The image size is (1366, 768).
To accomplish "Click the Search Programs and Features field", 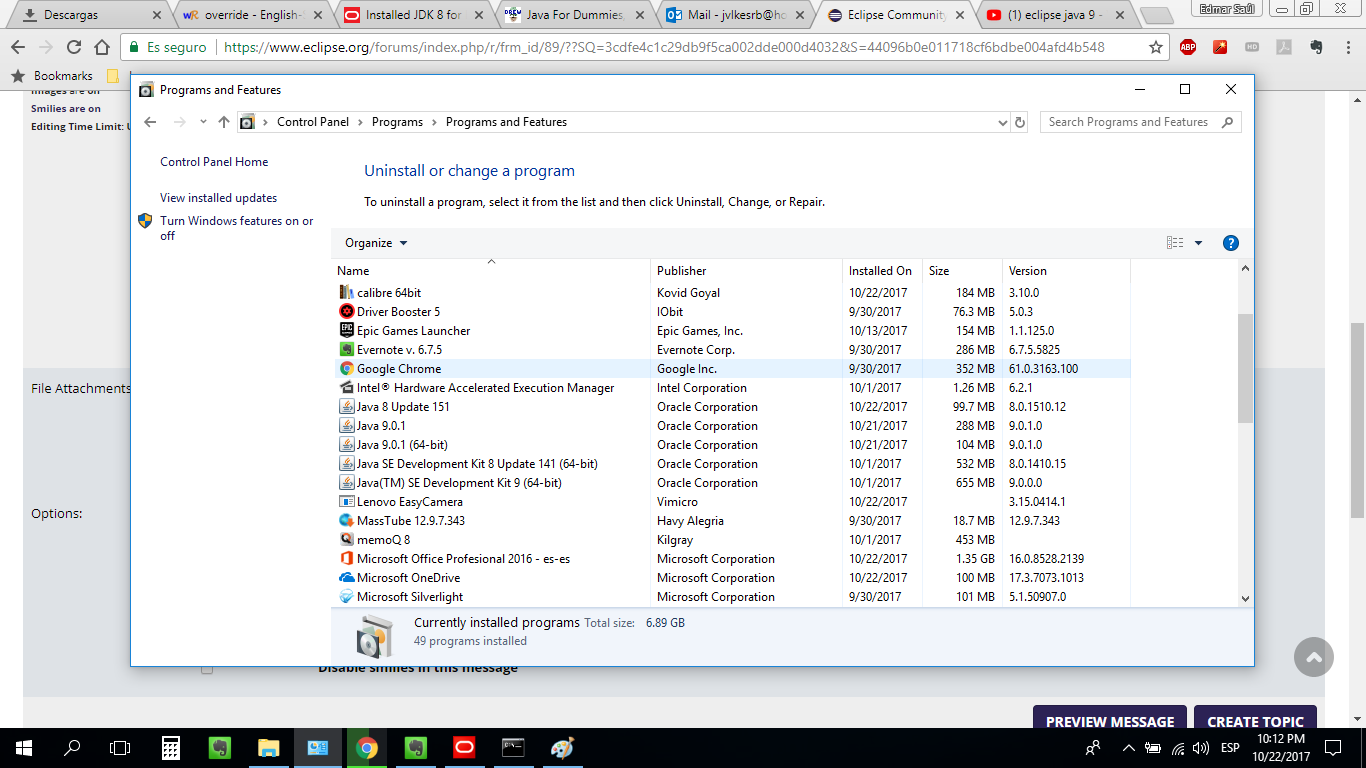I will click(1130, 122).
